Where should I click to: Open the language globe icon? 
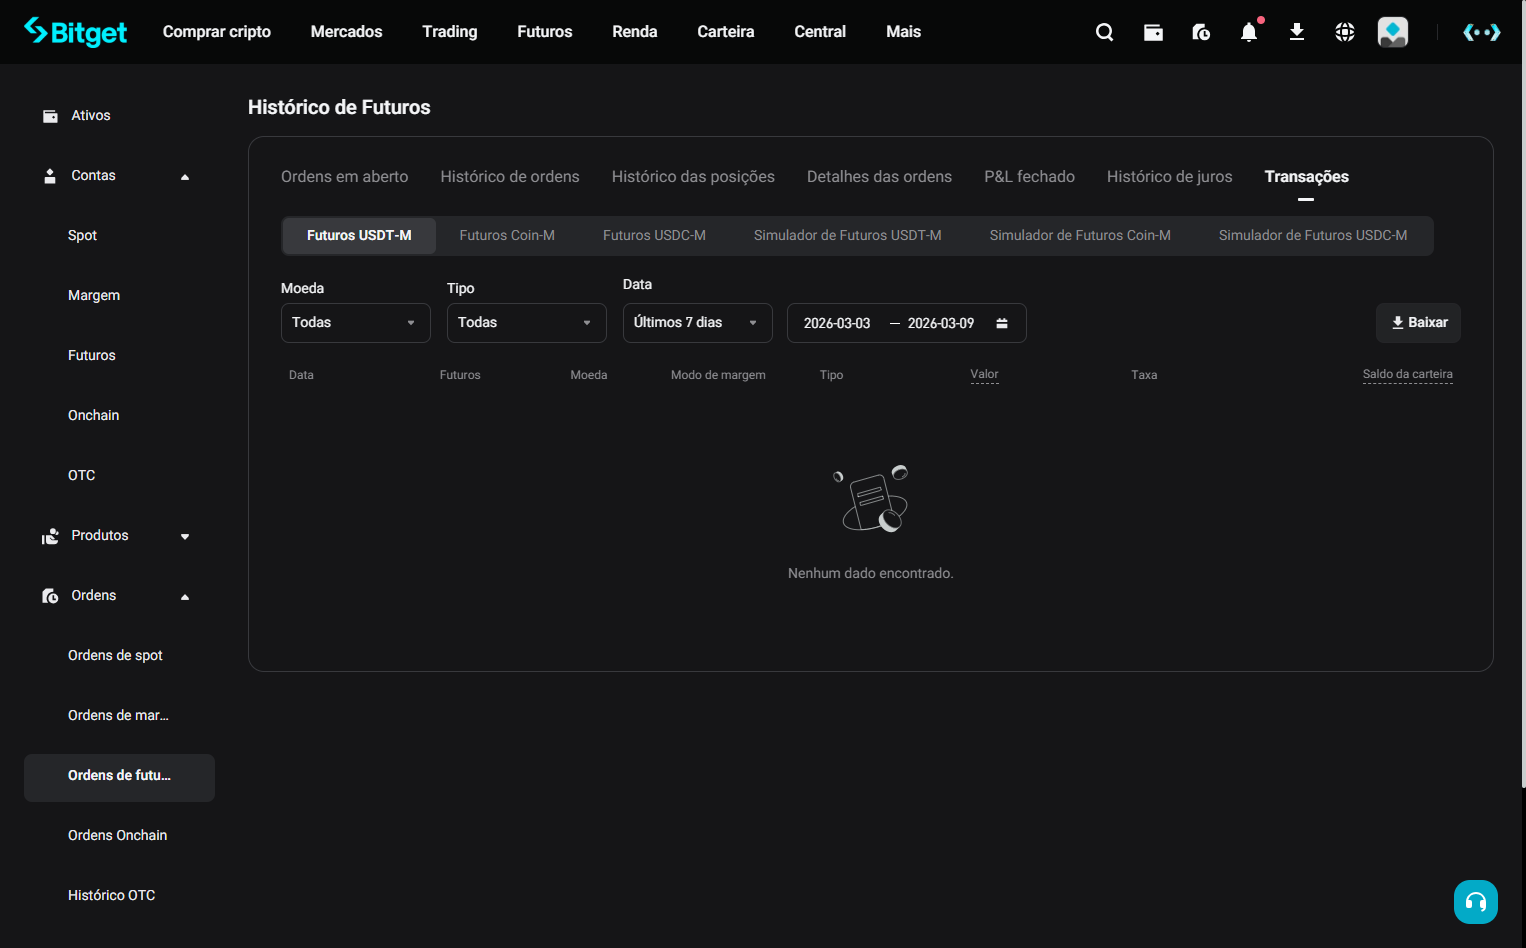pyautogui.click(x=1345, y=32)
